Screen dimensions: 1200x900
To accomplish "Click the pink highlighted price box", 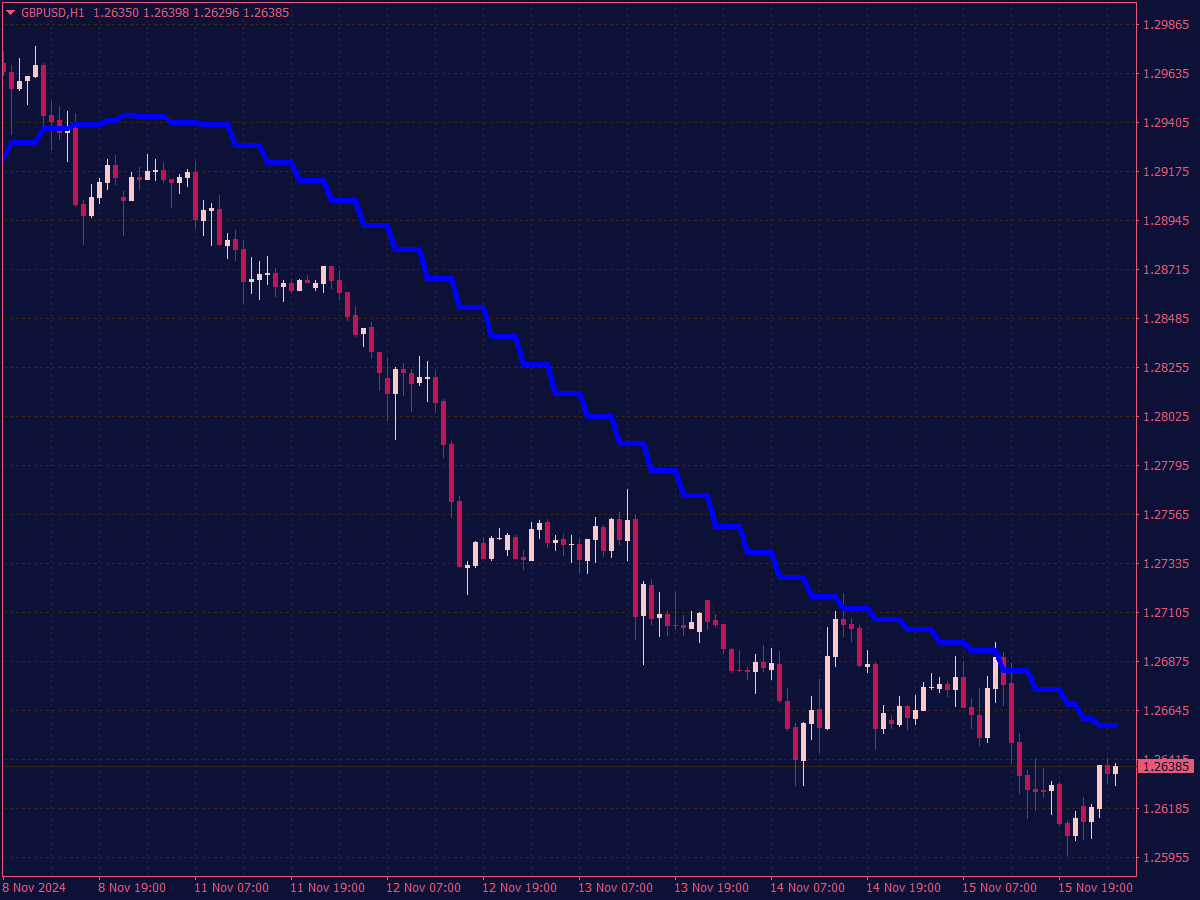I will 1168,766.
